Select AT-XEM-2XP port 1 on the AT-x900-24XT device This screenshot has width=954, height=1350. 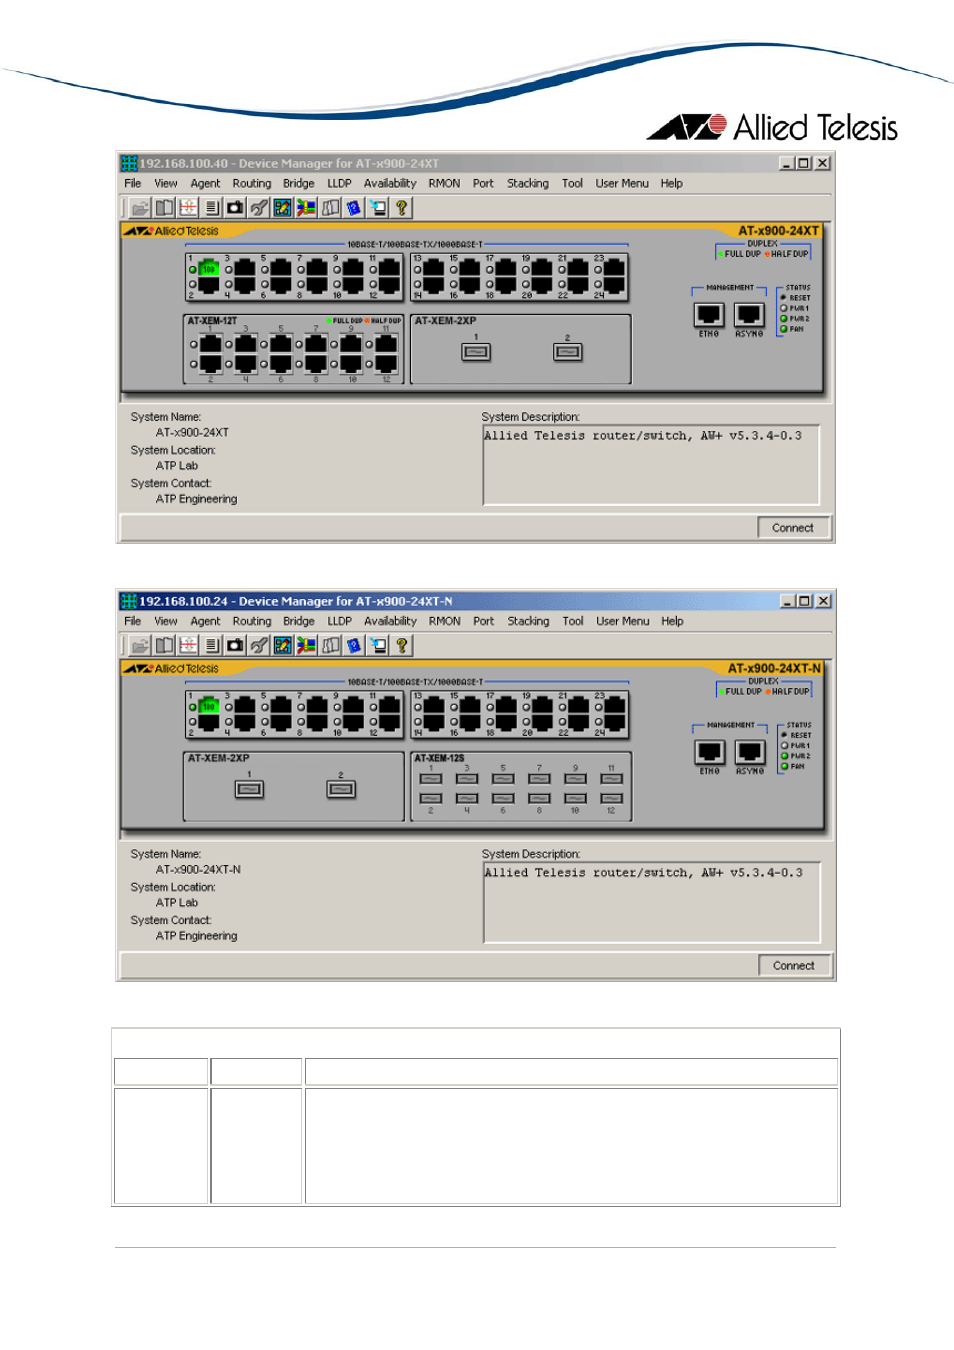[x=476, y=352]
